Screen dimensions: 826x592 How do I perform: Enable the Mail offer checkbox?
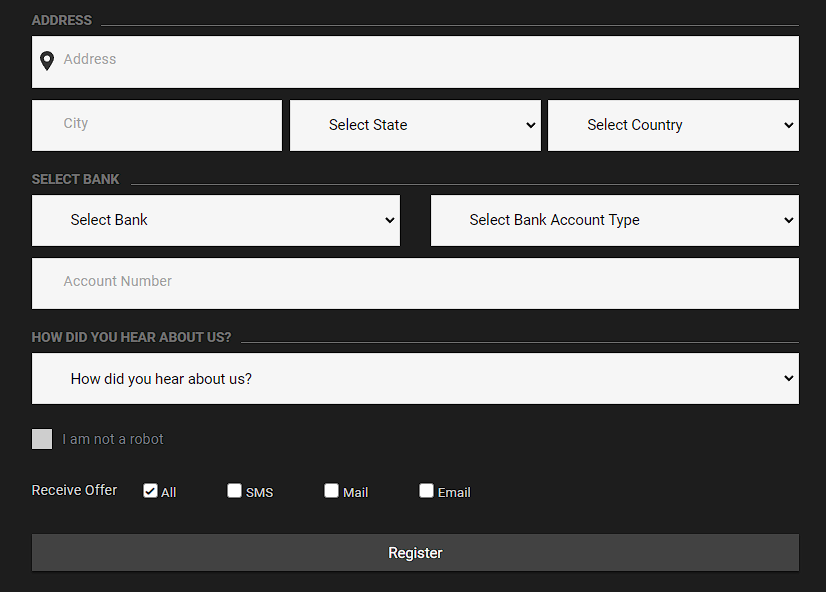[331, 490]
